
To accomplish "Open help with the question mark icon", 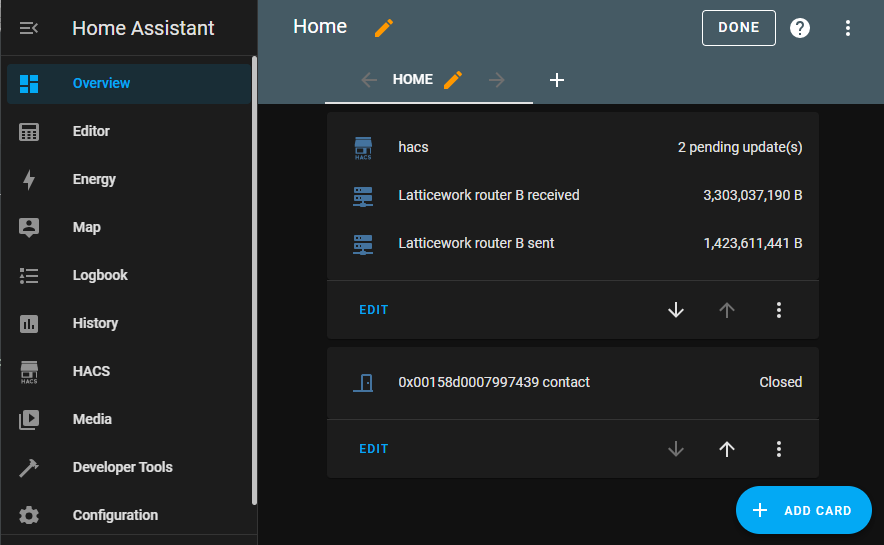I will click(x=799, y=28).
